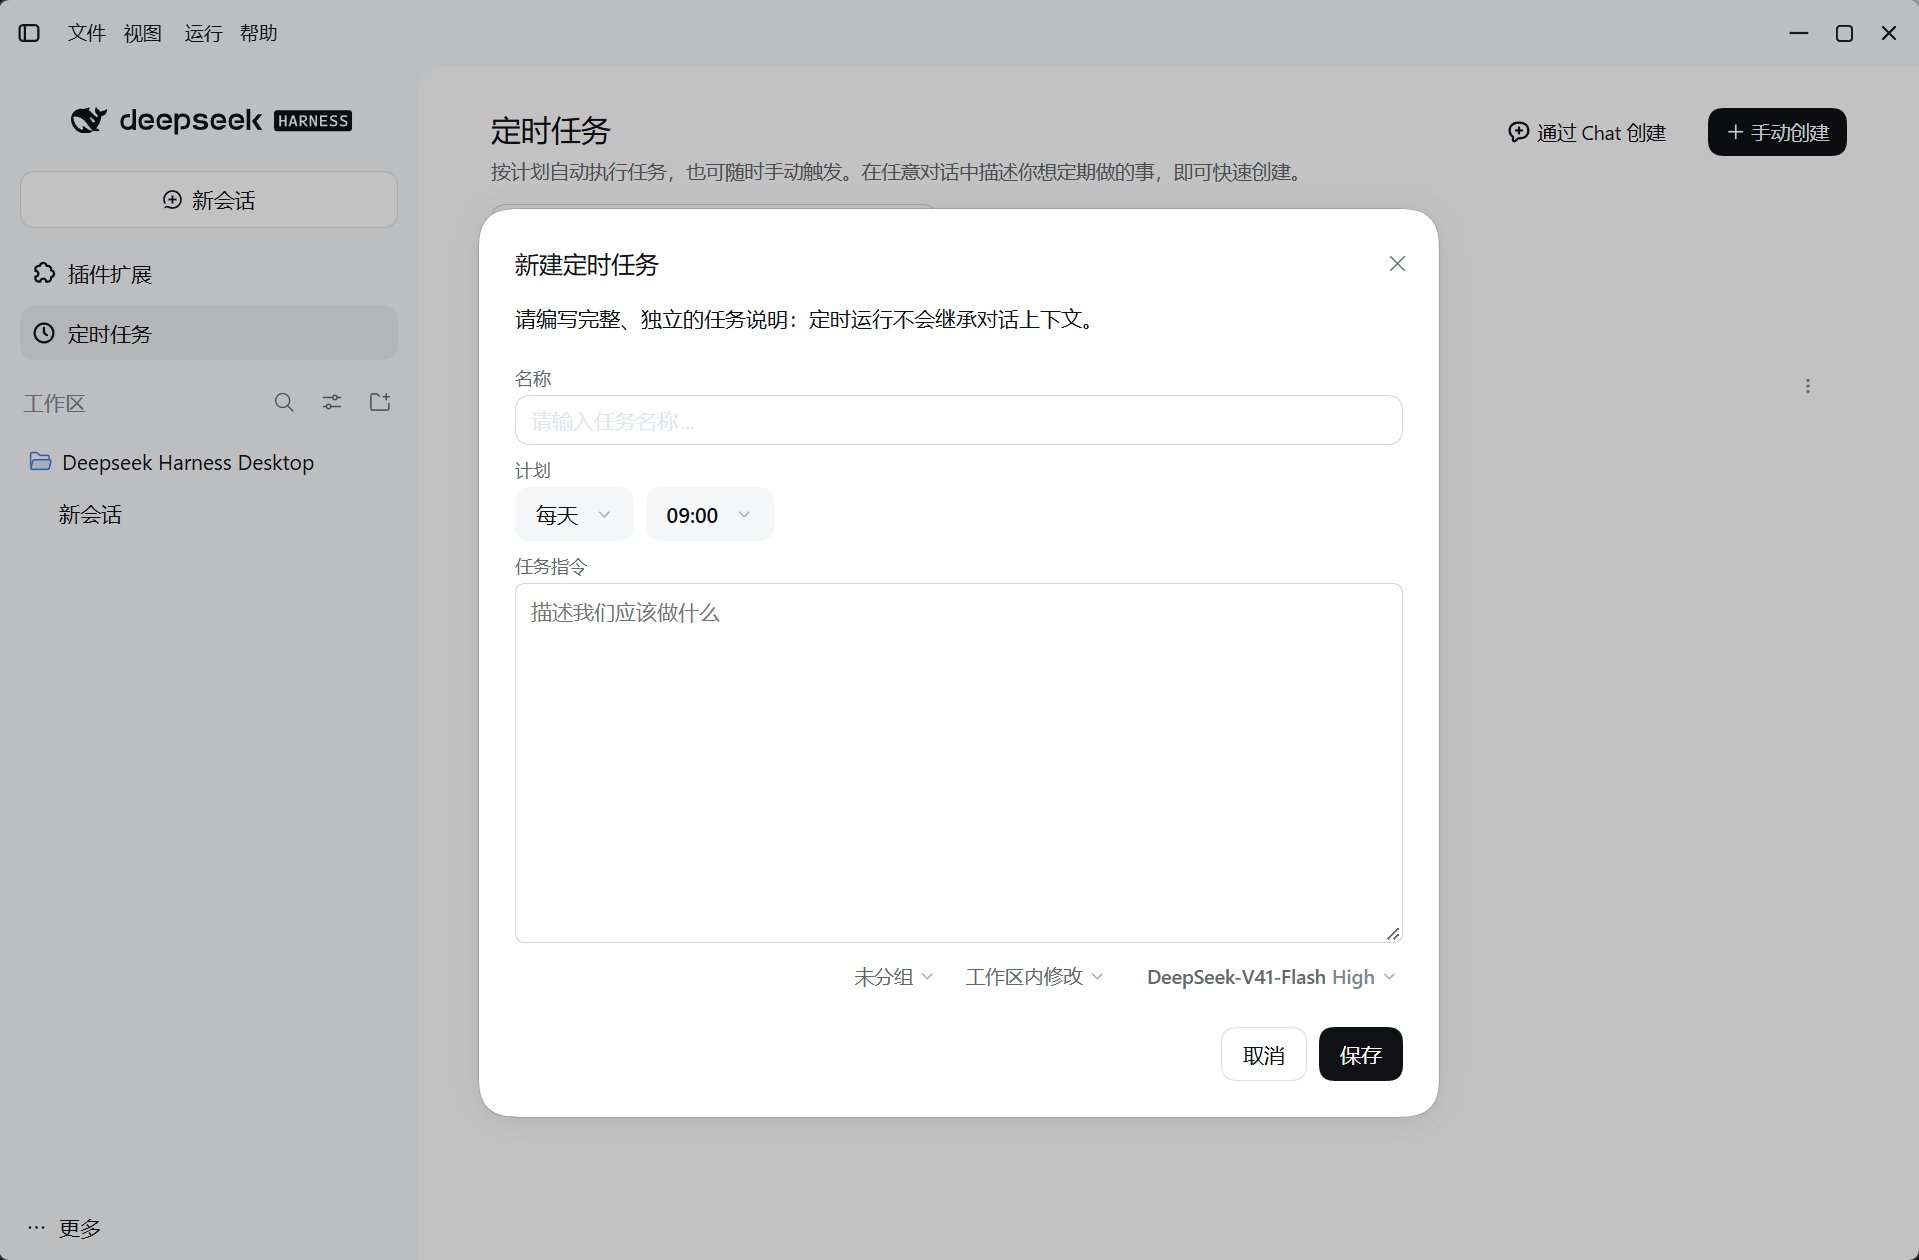Start a 新会话 with top button

pyautogui.click(x=209, y=200)
